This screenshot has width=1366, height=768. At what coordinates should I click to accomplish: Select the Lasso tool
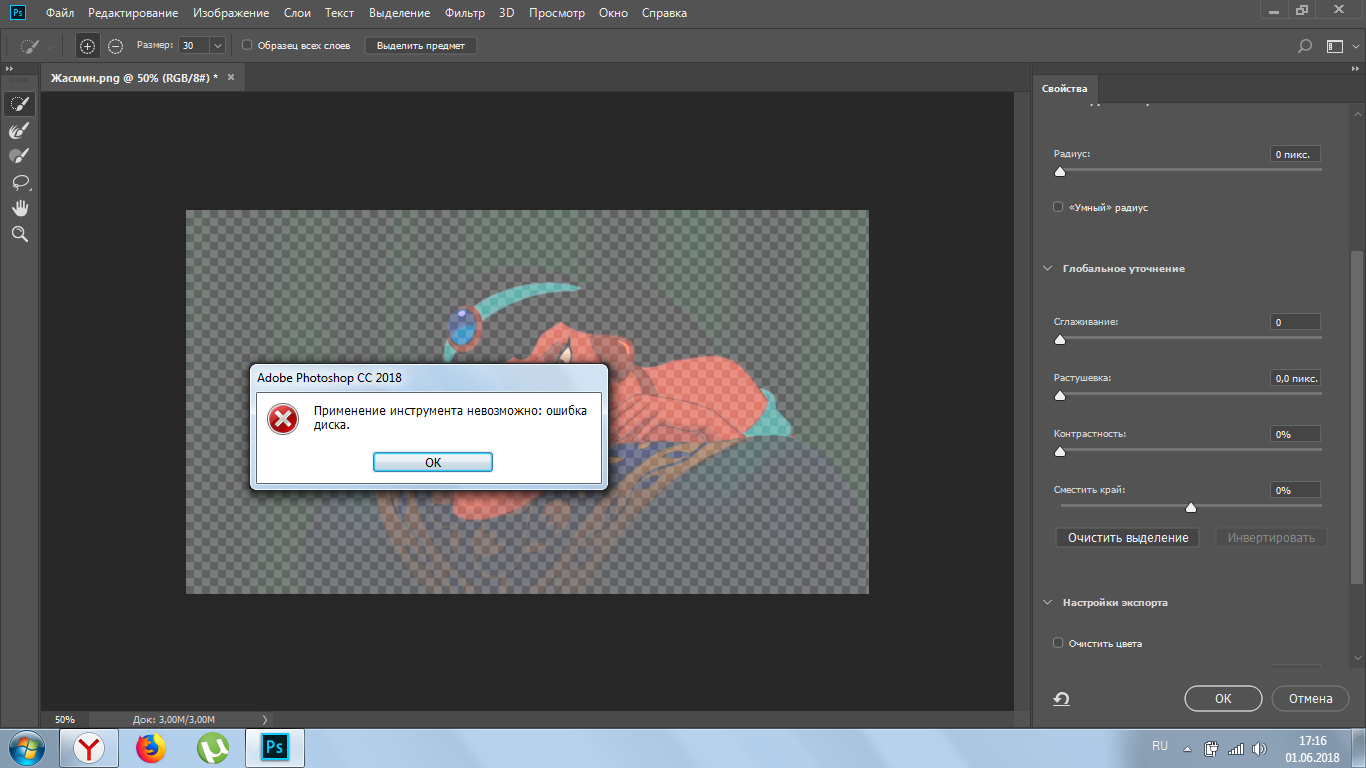coord(19,182)
